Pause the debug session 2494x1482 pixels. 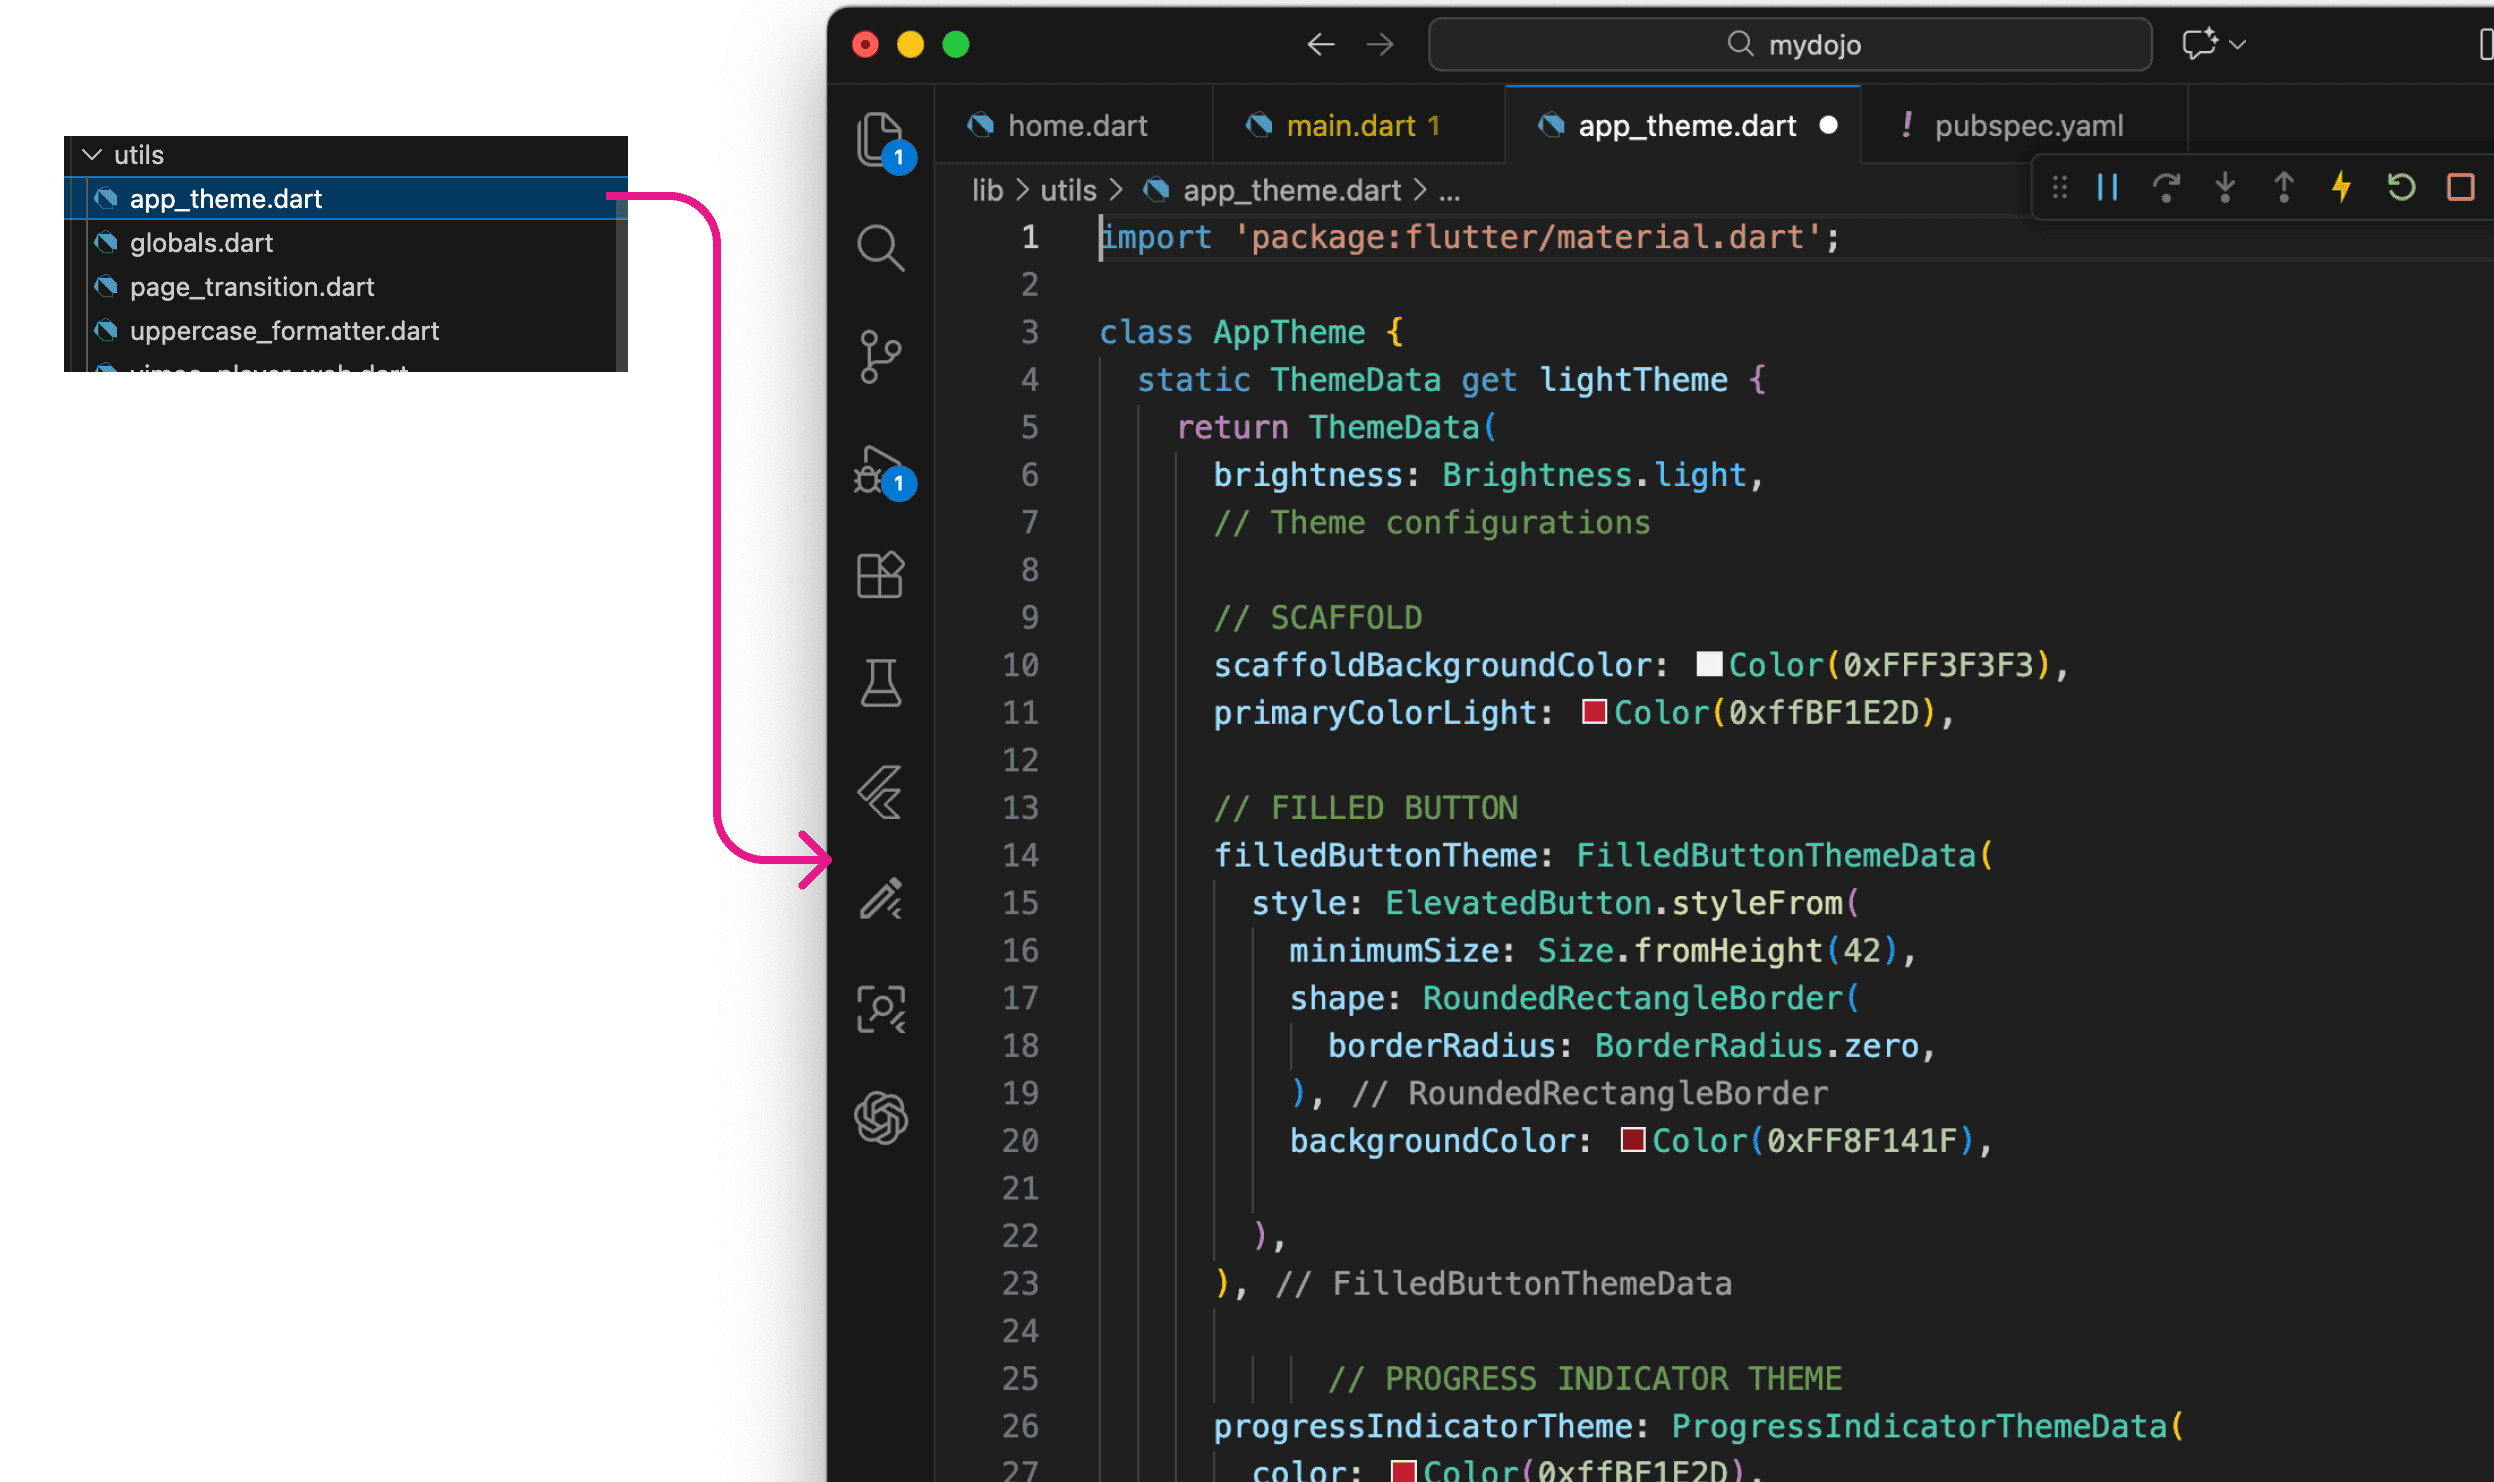[x=2107, y=187]
